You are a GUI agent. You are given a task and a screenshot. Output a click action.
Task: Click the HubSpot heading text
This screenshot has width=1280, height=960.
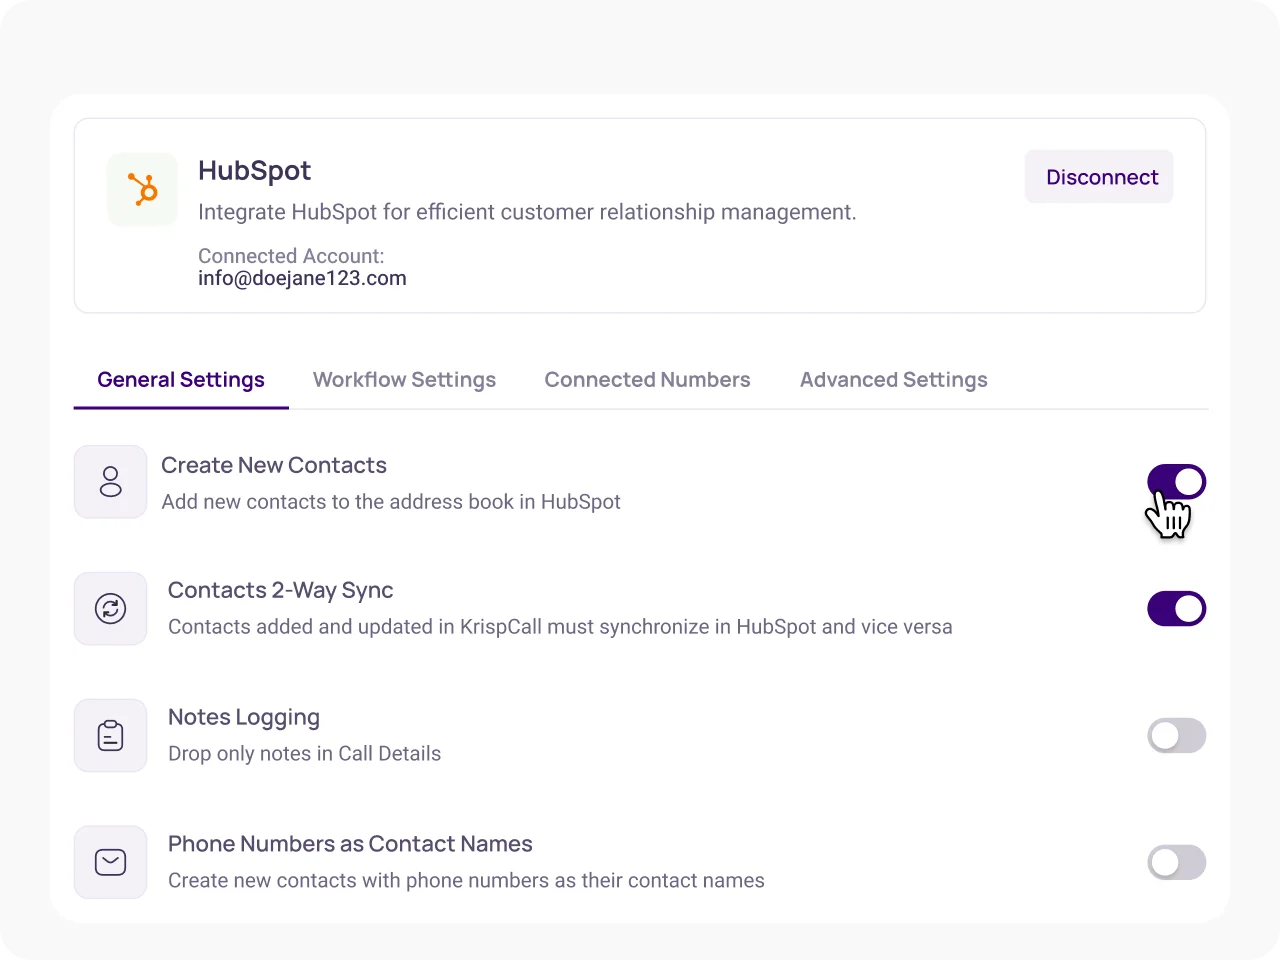click(x=254, y=171)
